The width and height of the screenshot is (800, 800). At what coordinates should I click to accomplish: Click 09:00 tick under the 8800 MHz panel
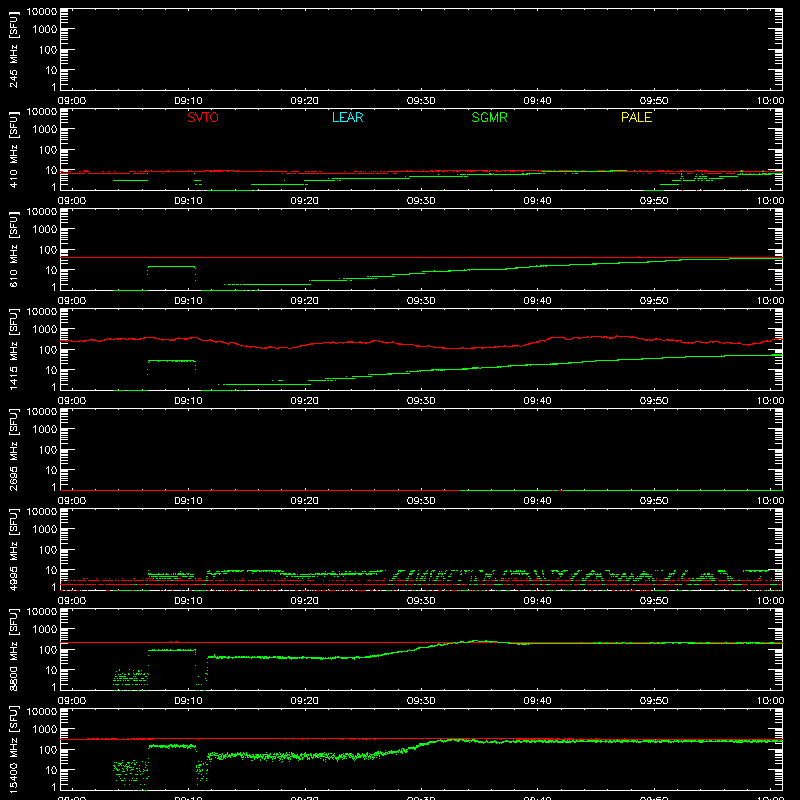click(x=71, y=701)
